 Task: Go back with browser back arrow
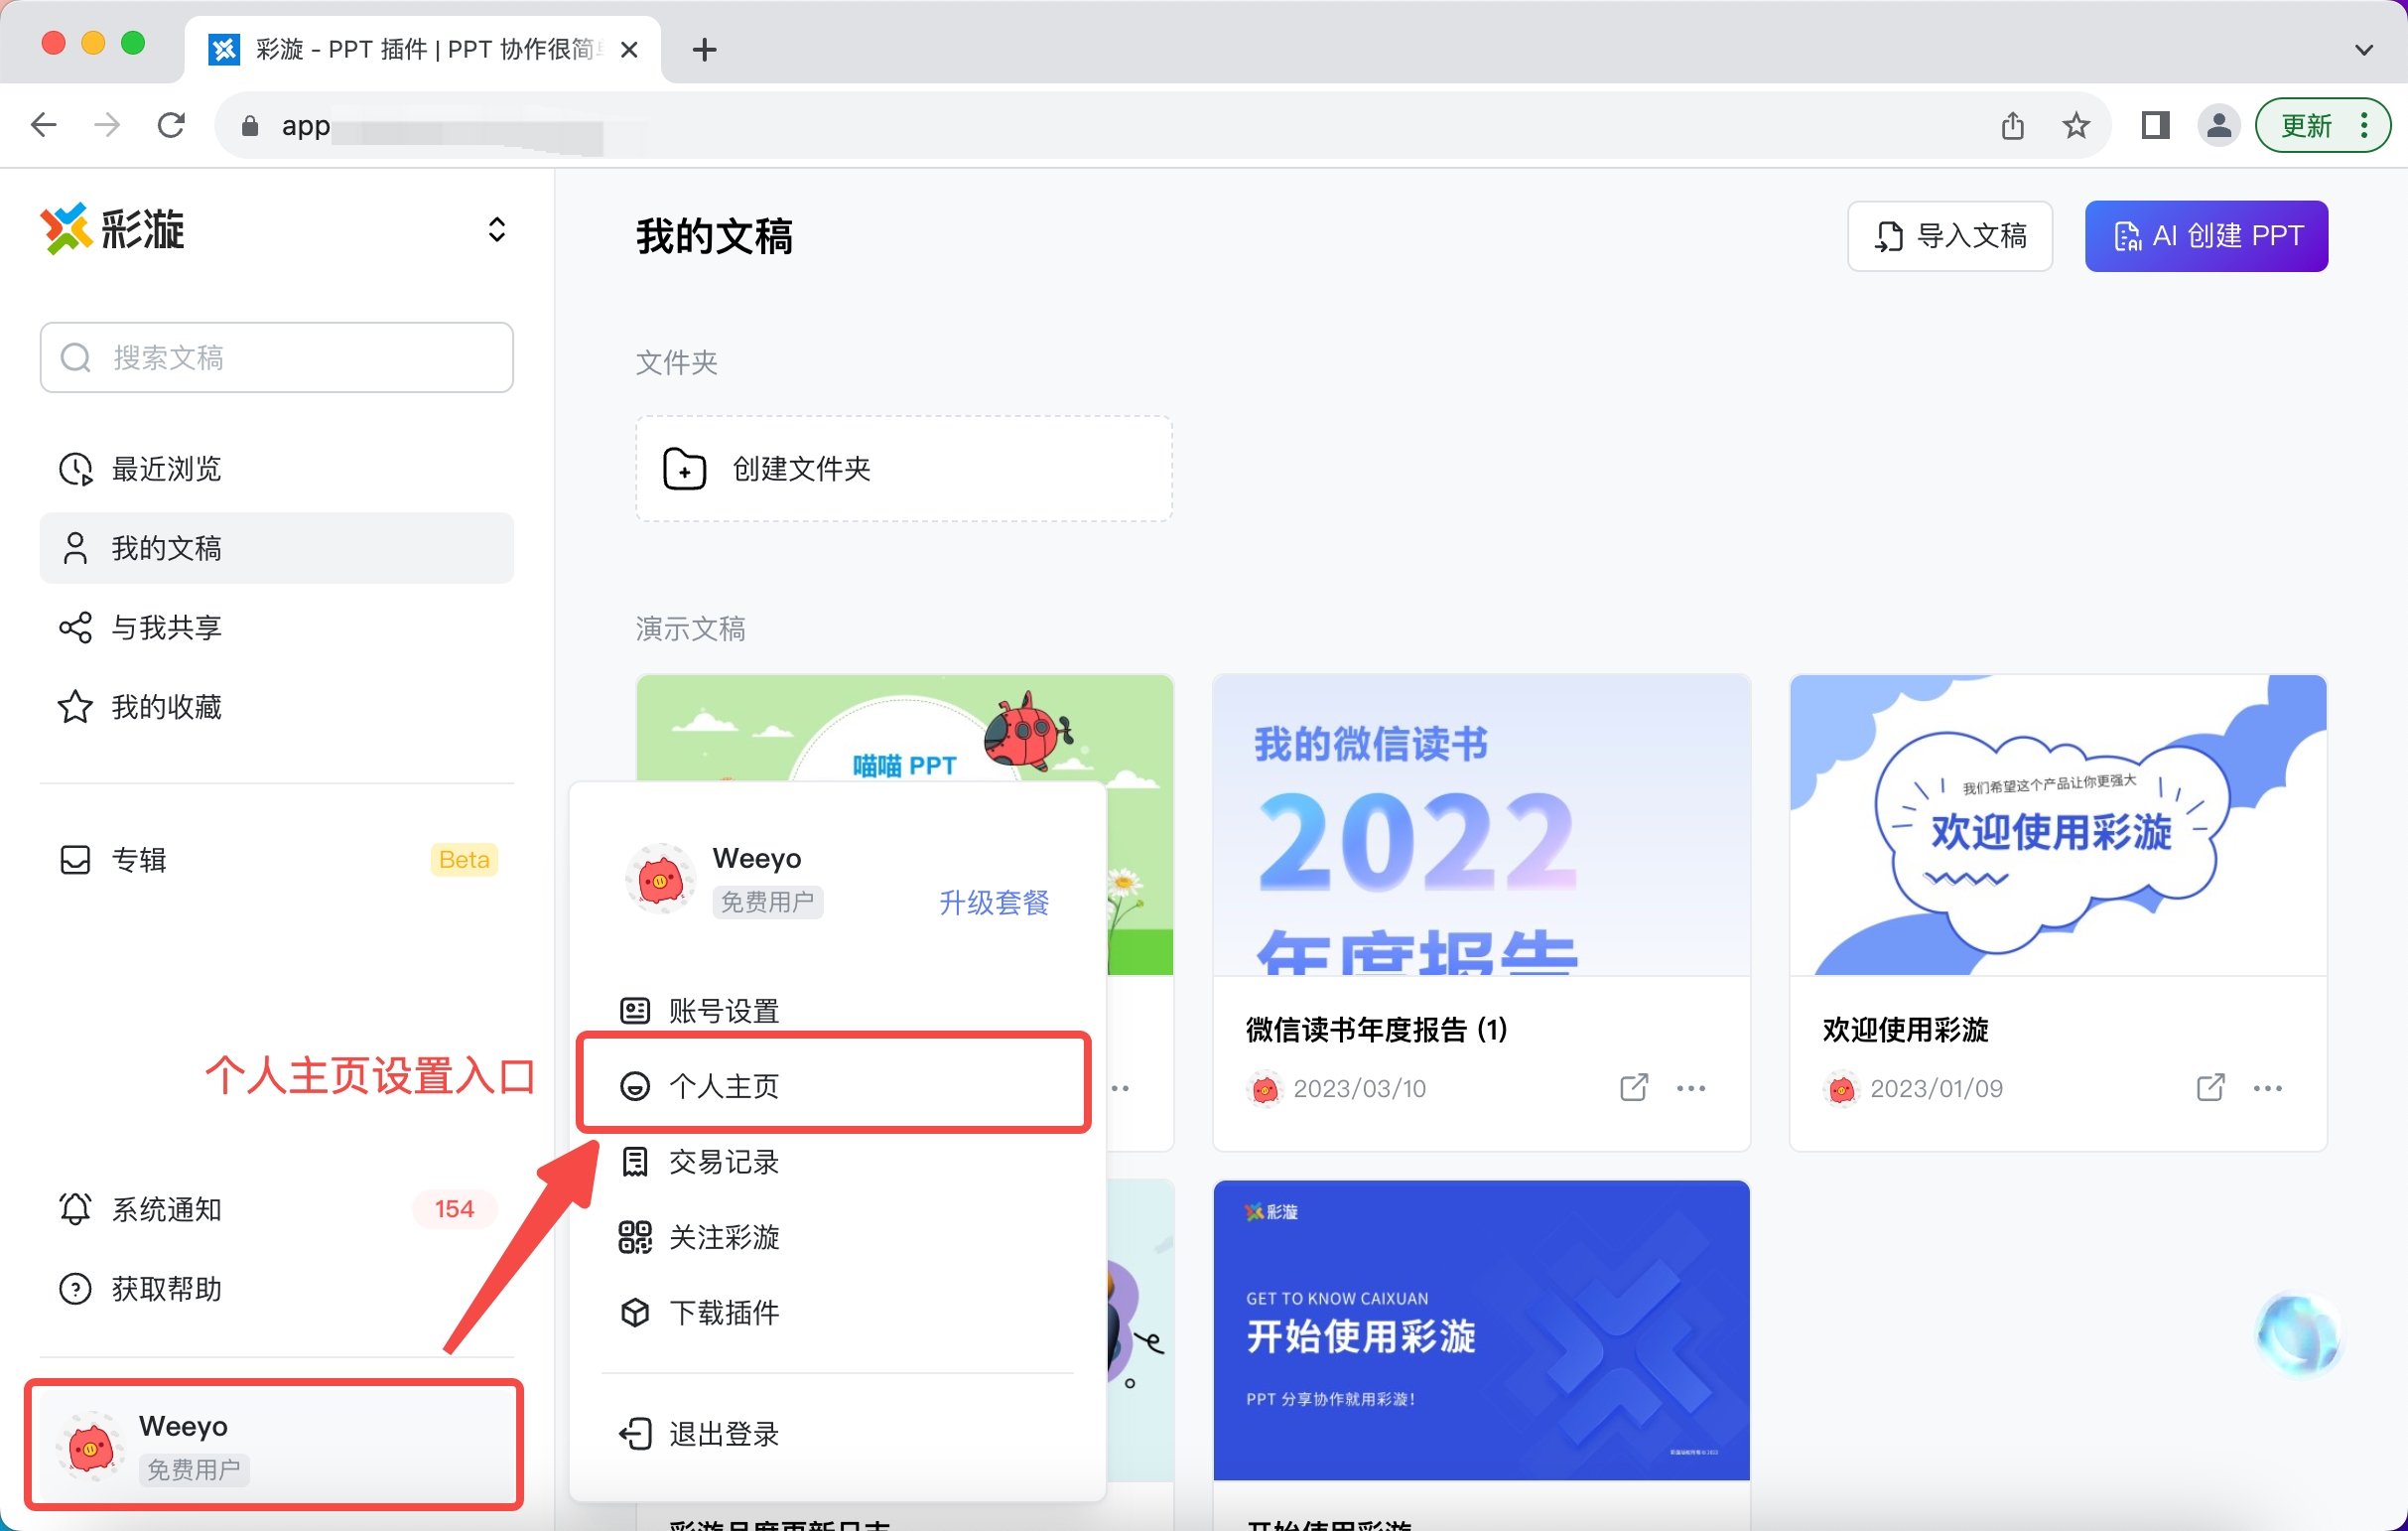pyautogui.click(x=44, y=125)
